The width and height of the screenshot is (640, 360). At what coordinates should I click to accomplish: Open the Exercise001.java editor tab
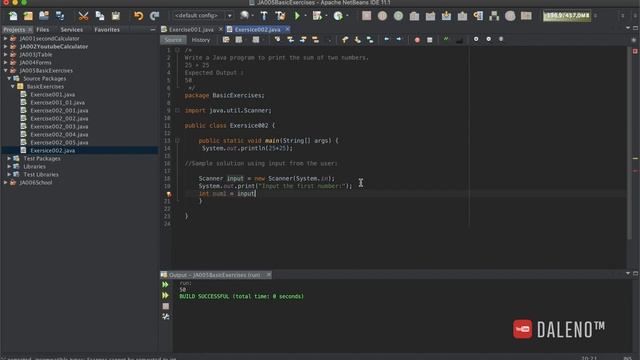tap(191, 30)
